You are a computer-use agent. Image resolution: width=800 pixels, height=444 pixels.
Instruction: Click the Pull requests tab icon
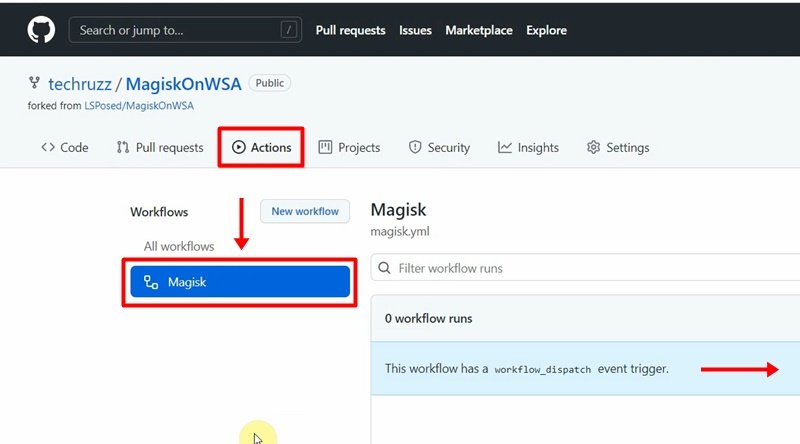point(122,147)
